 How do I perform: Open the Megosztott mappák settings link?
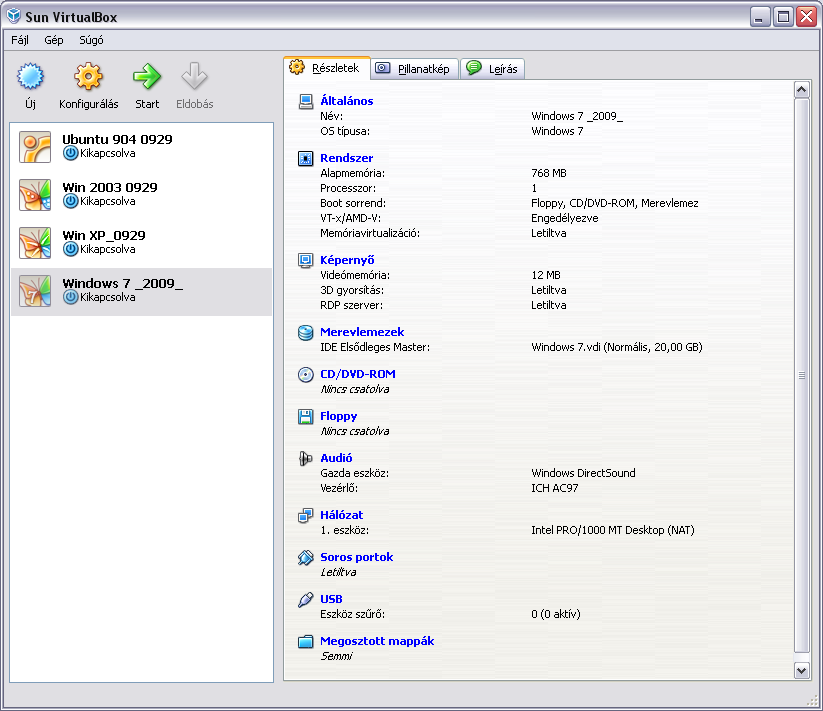tap(377, 642)
